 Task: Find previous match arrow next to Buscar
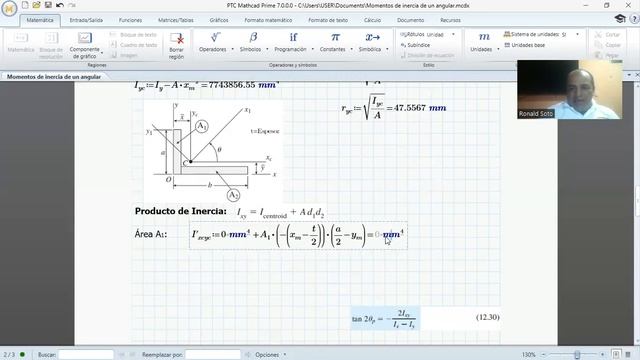pos(121,355)
